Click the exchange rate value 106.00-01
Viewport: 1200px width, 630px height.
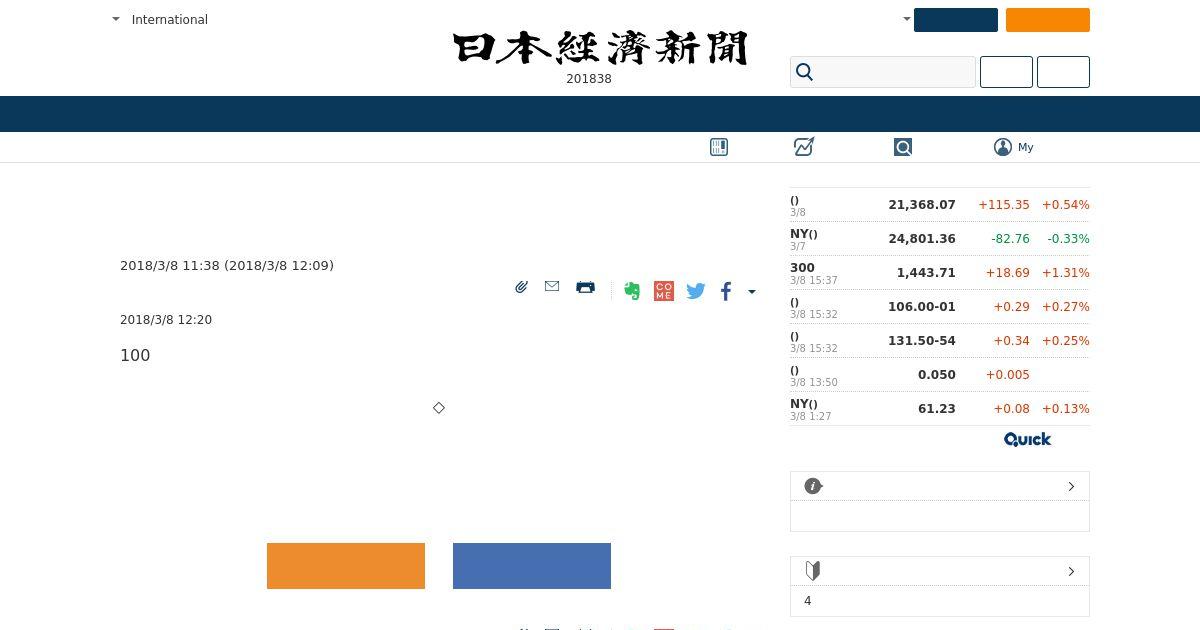click(x=922, y=306)
